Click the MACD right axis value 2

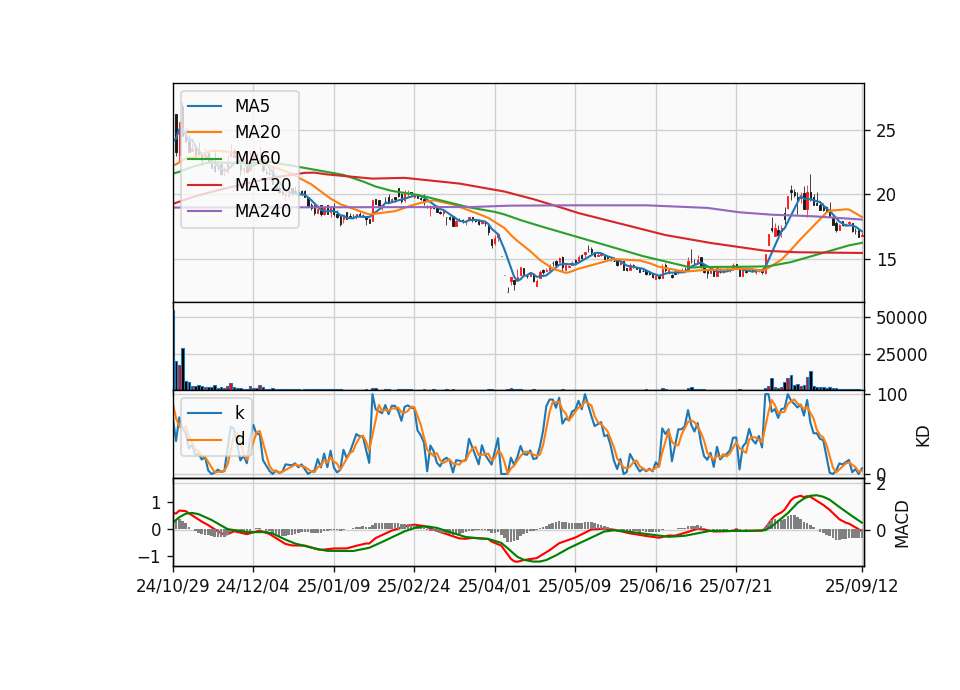pos(881,485)
